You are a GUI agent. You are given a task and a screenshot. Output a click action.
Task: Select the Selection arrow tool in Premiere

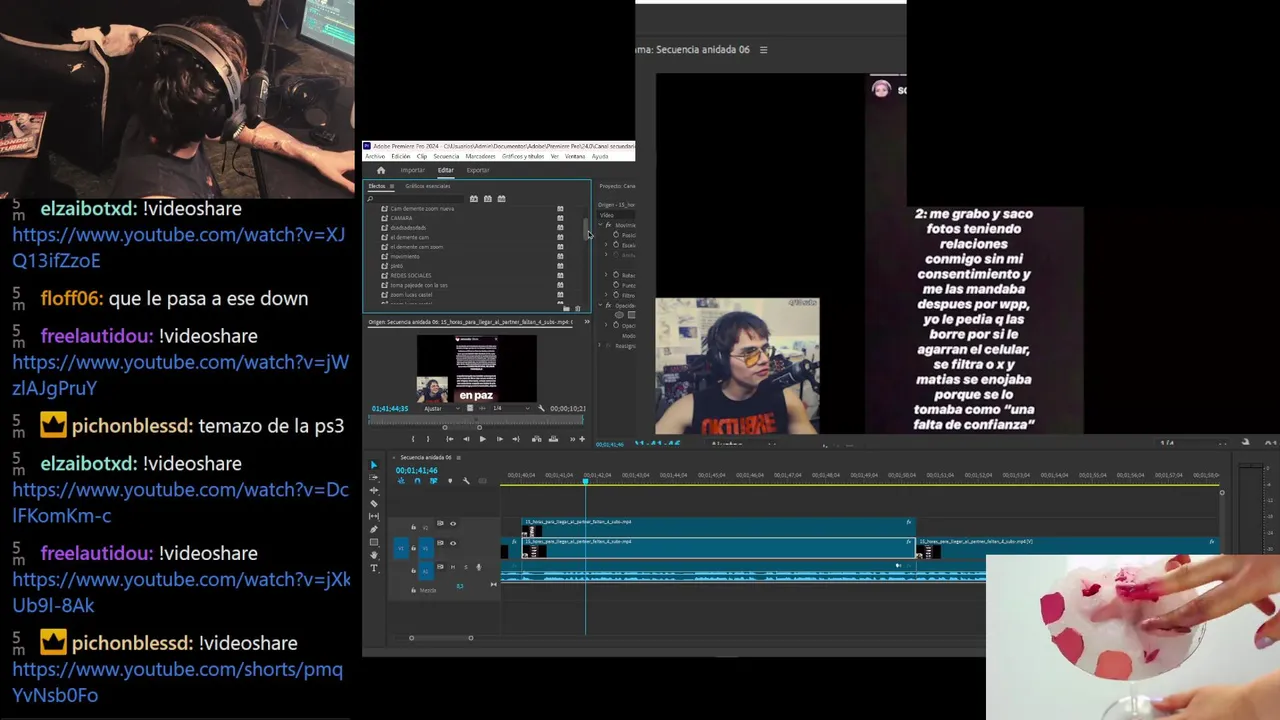[x=374, y=465]
